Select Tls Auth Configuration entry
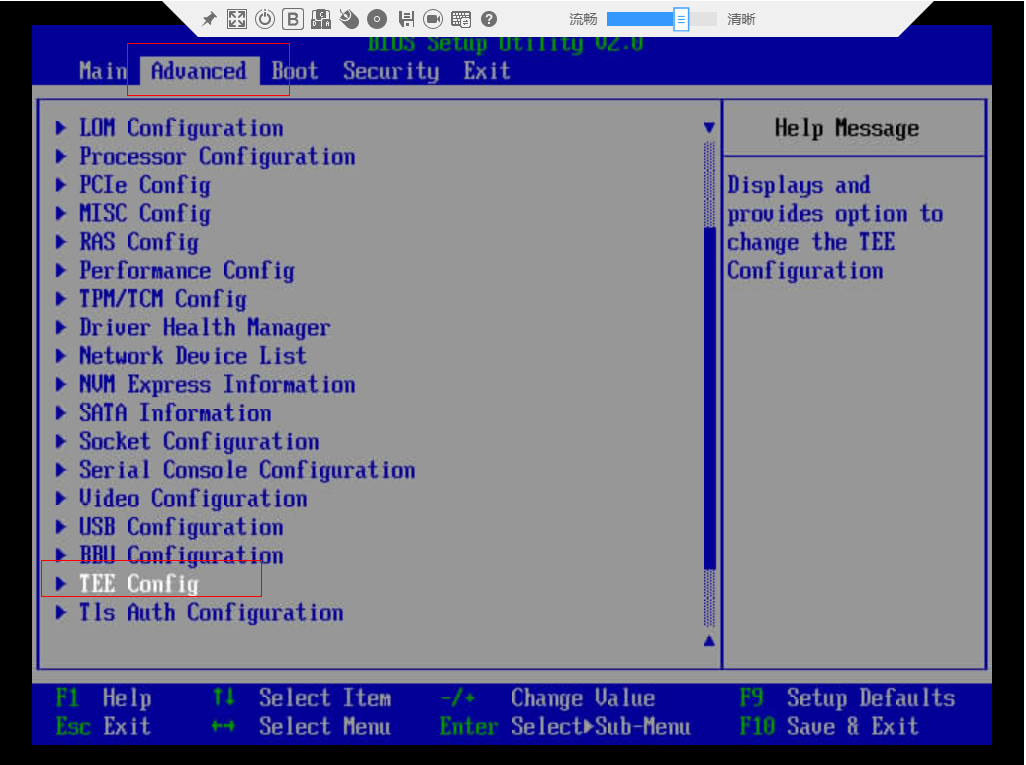This screenshot has width=1026, height=765. coord(211,613)
